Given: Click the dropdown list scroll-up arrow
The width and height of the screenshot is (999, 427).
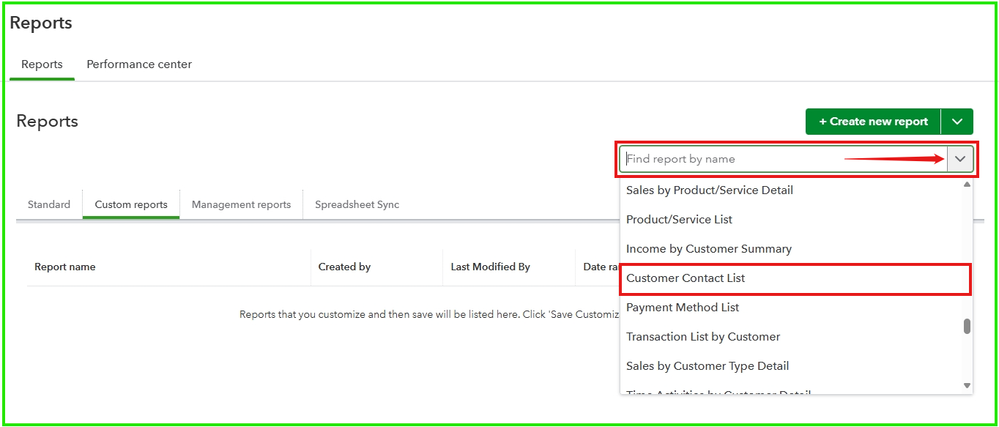Looking at the screenshot, I should [x=966, y=185].
